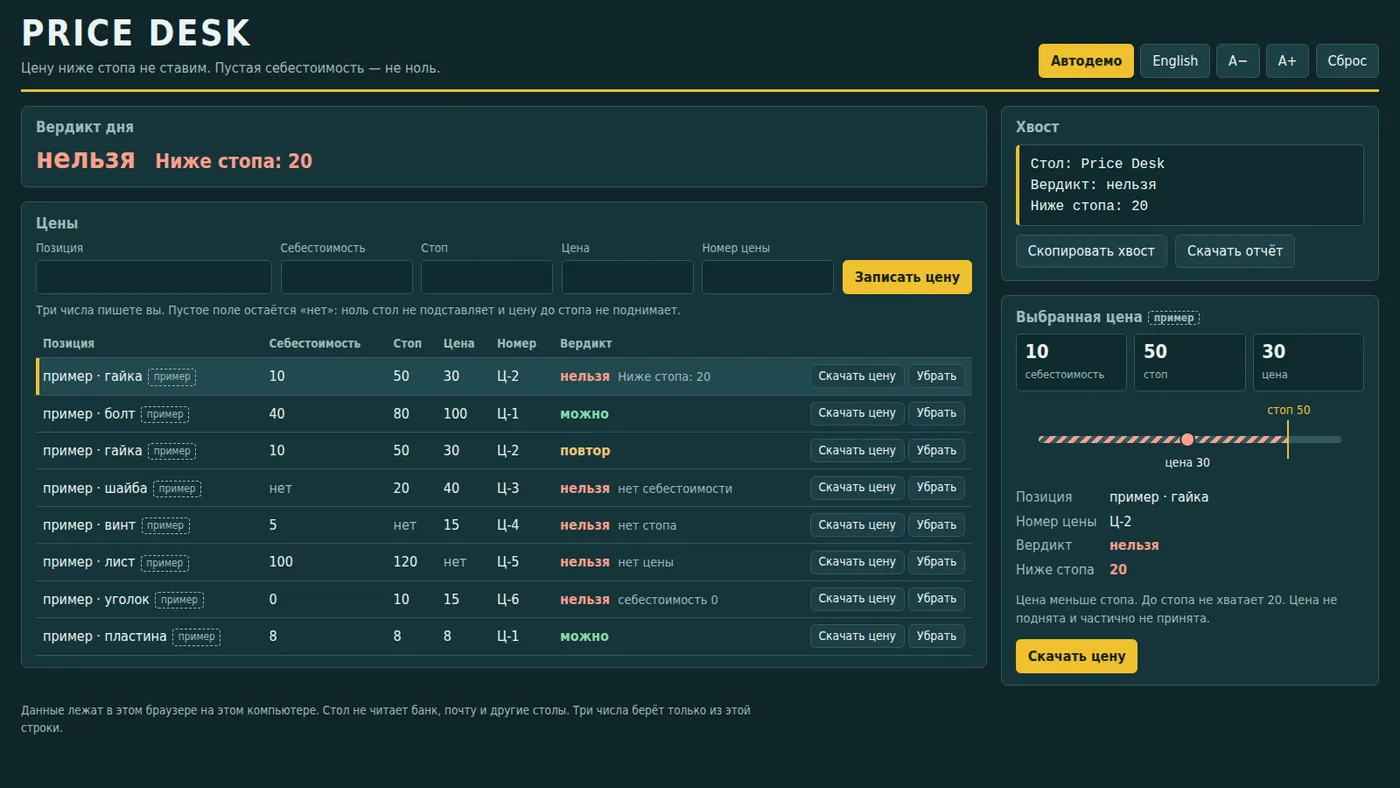Focus the Позиция input field
Image resolution: width=1400 pixels, height=788 pixels.
[154, 277]
